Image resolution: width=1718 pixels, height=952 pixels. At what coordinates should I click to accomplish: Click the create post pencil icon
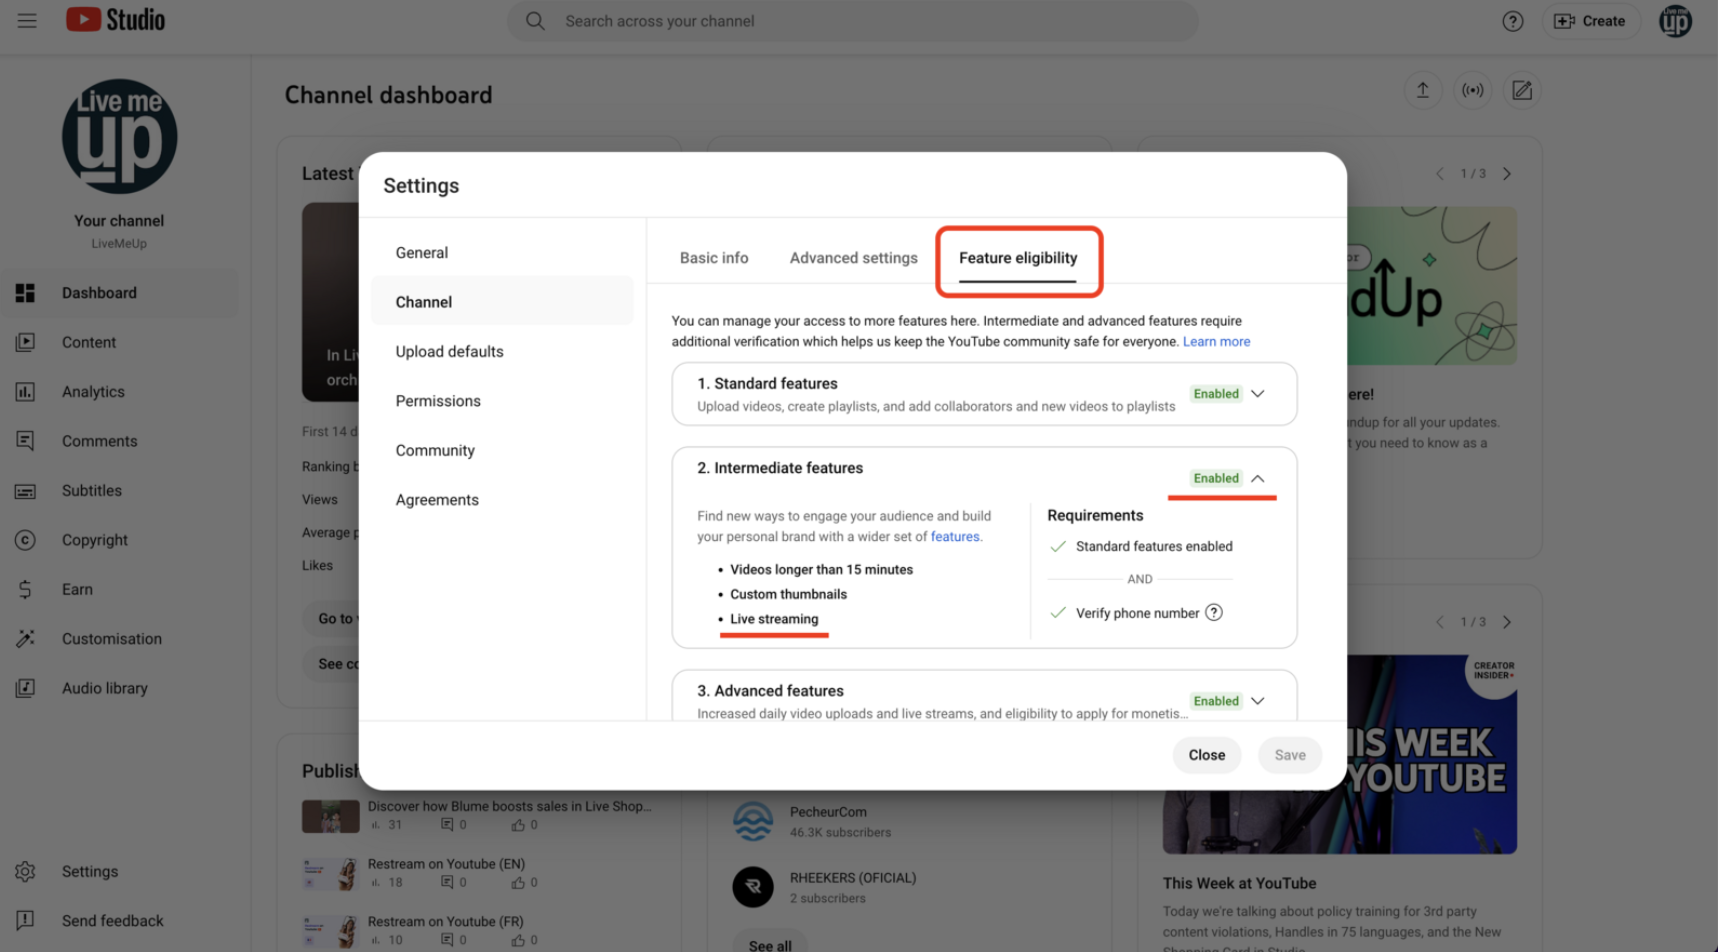1522,90
